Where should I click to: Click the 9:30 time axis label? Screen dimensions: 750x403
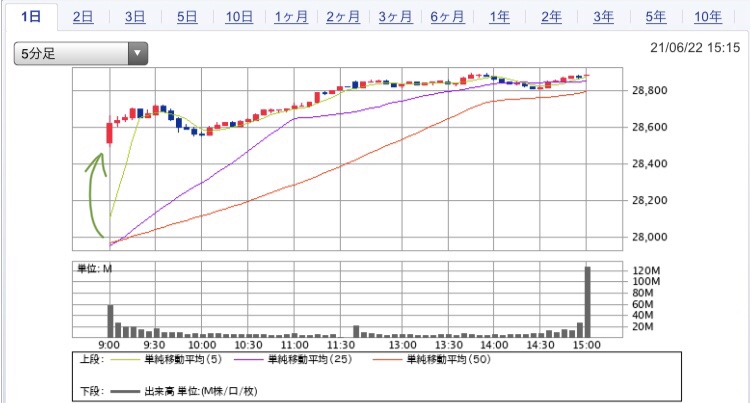tap(154, 345)
